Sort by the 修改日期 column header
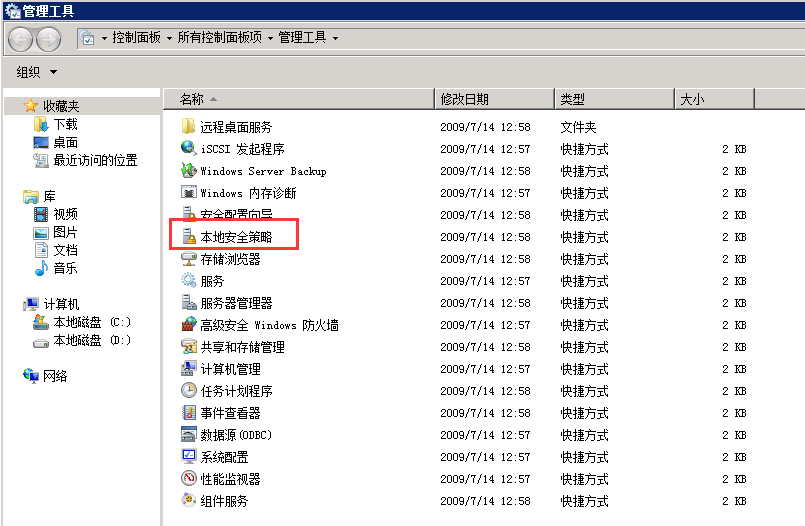This screenshot has height=526, width=805. coord(465,99)
